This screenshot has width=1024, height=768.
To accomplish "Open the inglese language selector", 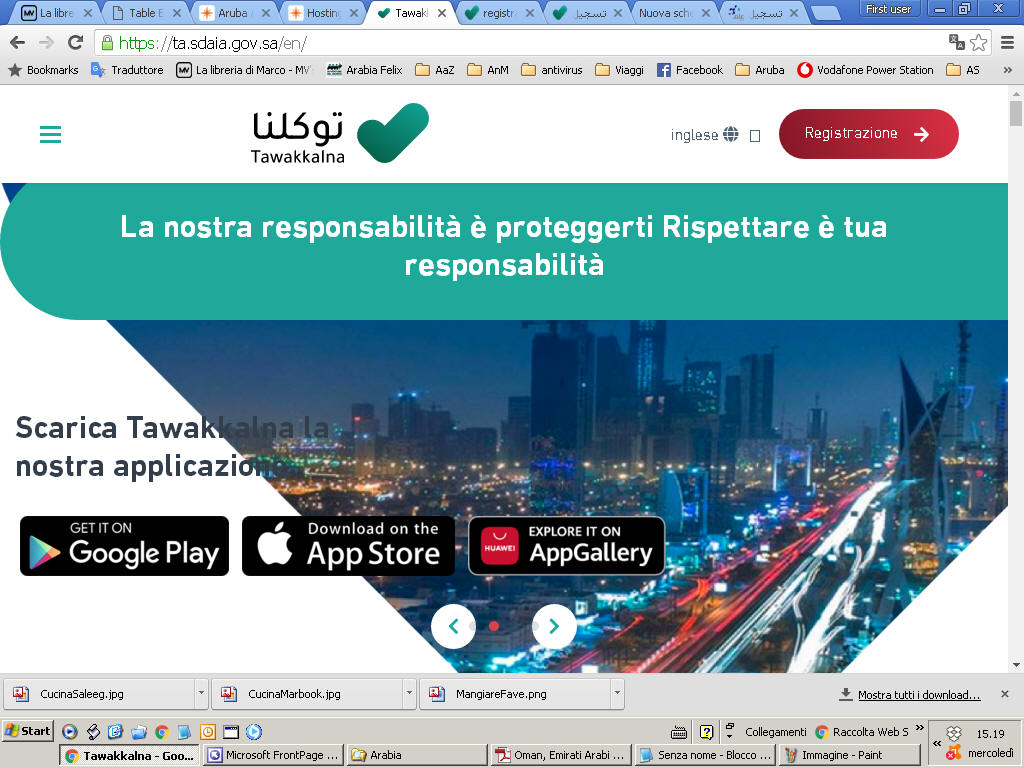I will point(704,135).
